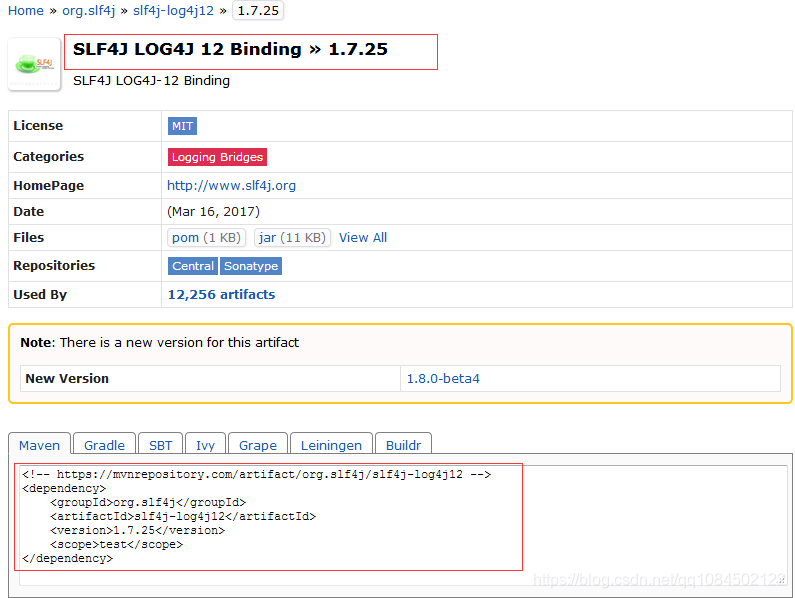Click the License row label
Screen dimensions: 795x598
38,126
